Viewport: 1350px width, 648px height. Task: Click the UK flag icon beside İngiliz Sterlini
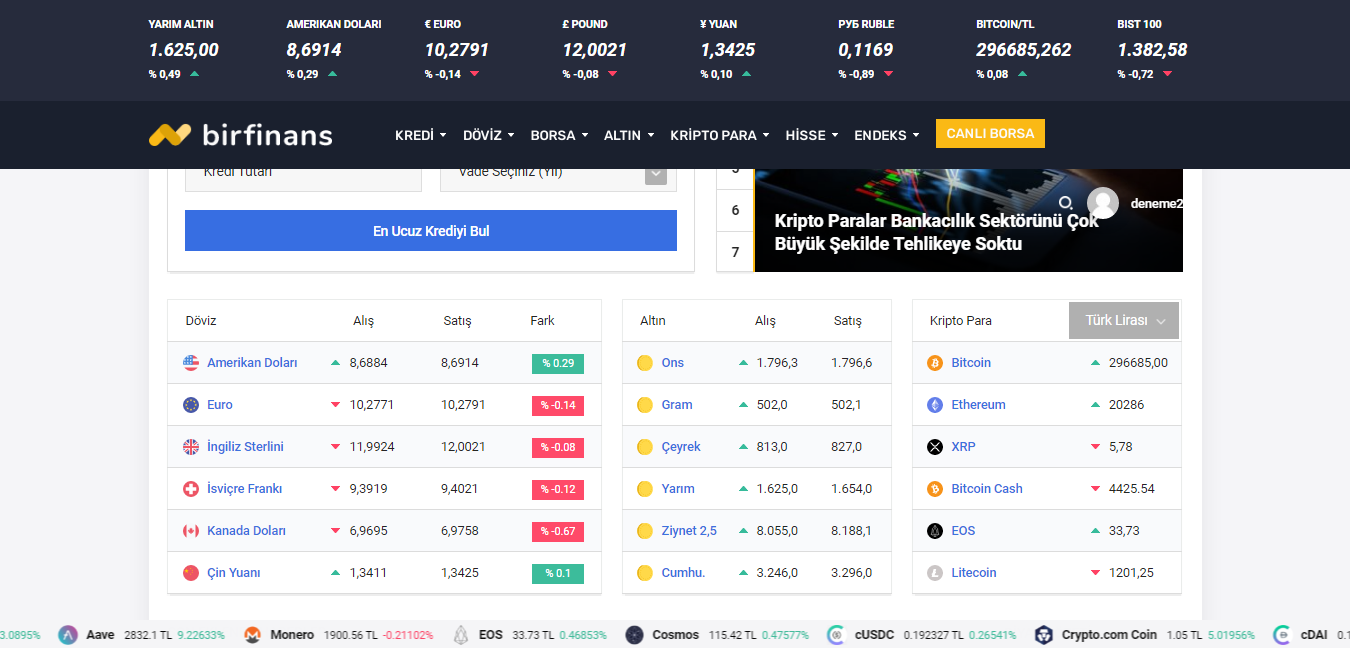coord(191,447)
